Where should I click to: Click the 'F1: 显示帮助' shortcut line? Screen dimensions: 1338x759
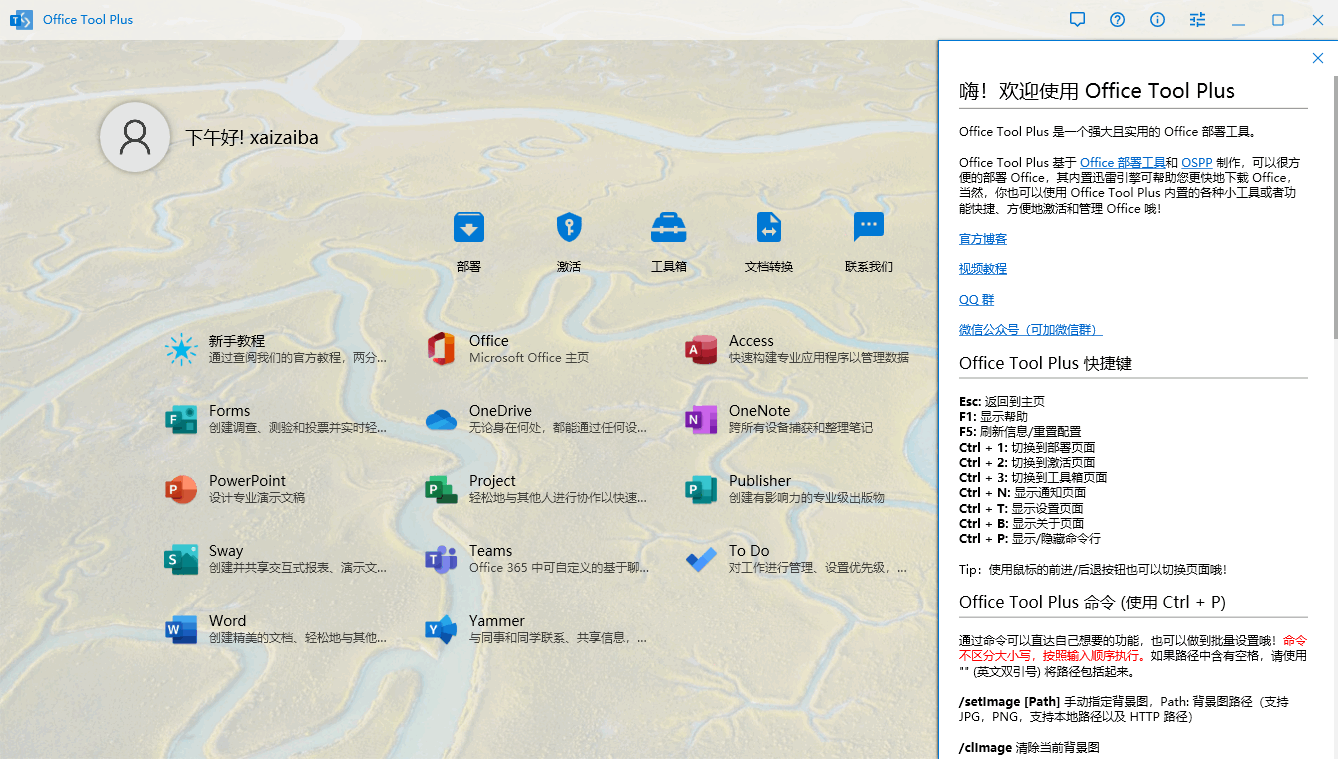pyautogui.click(x=993, y=416)
